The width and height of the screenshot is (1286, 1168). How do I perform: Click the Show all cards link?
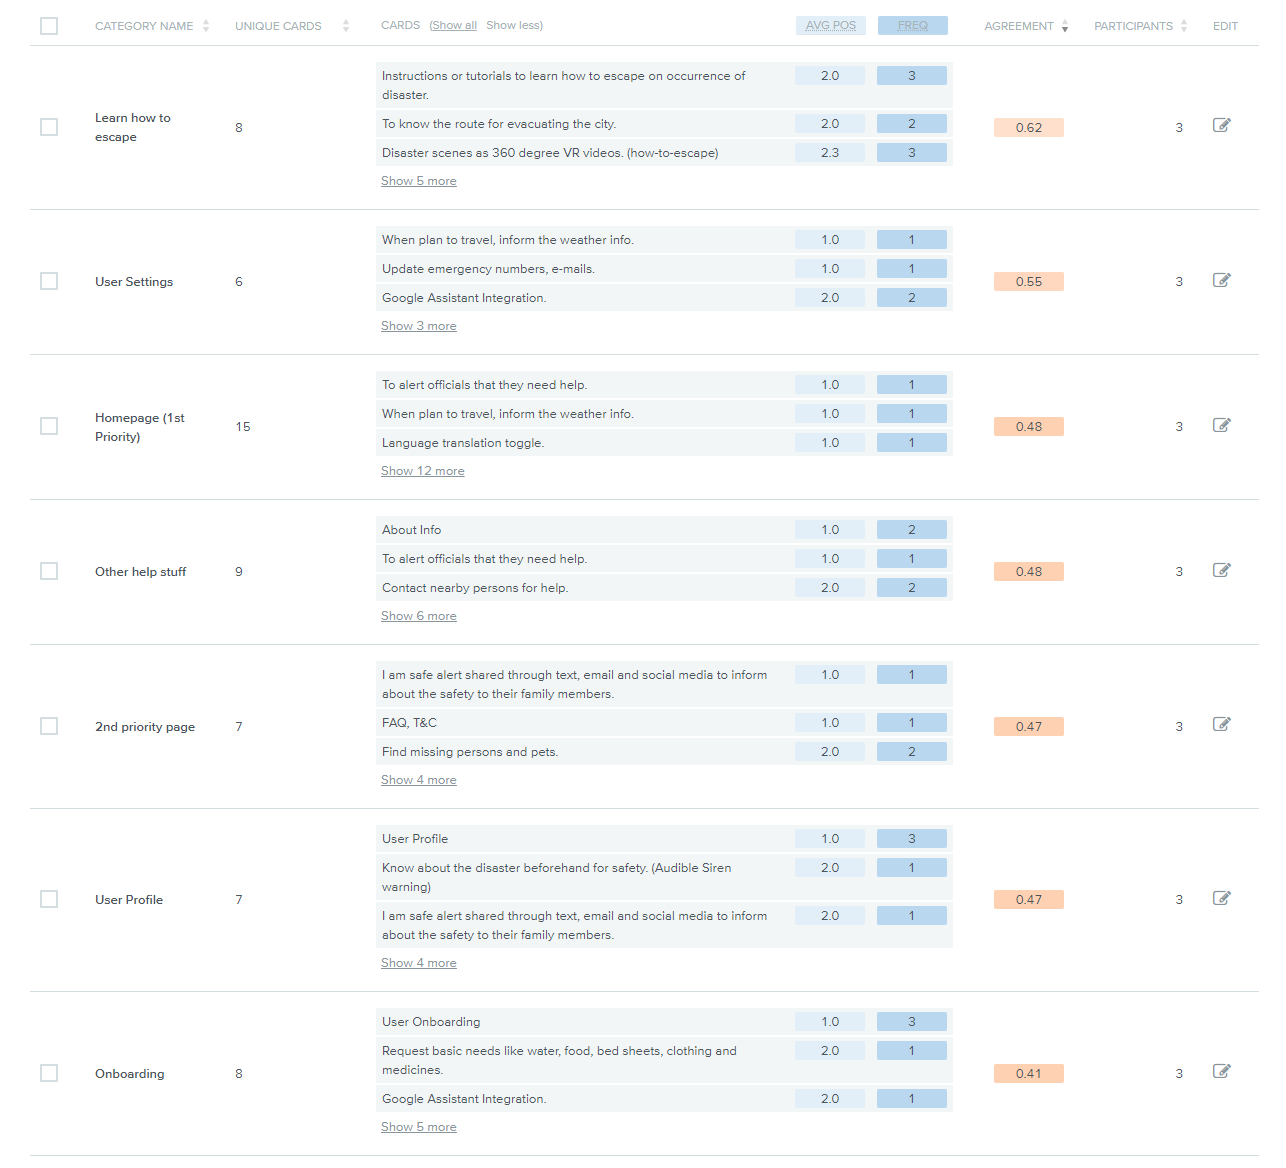(454, 25)
